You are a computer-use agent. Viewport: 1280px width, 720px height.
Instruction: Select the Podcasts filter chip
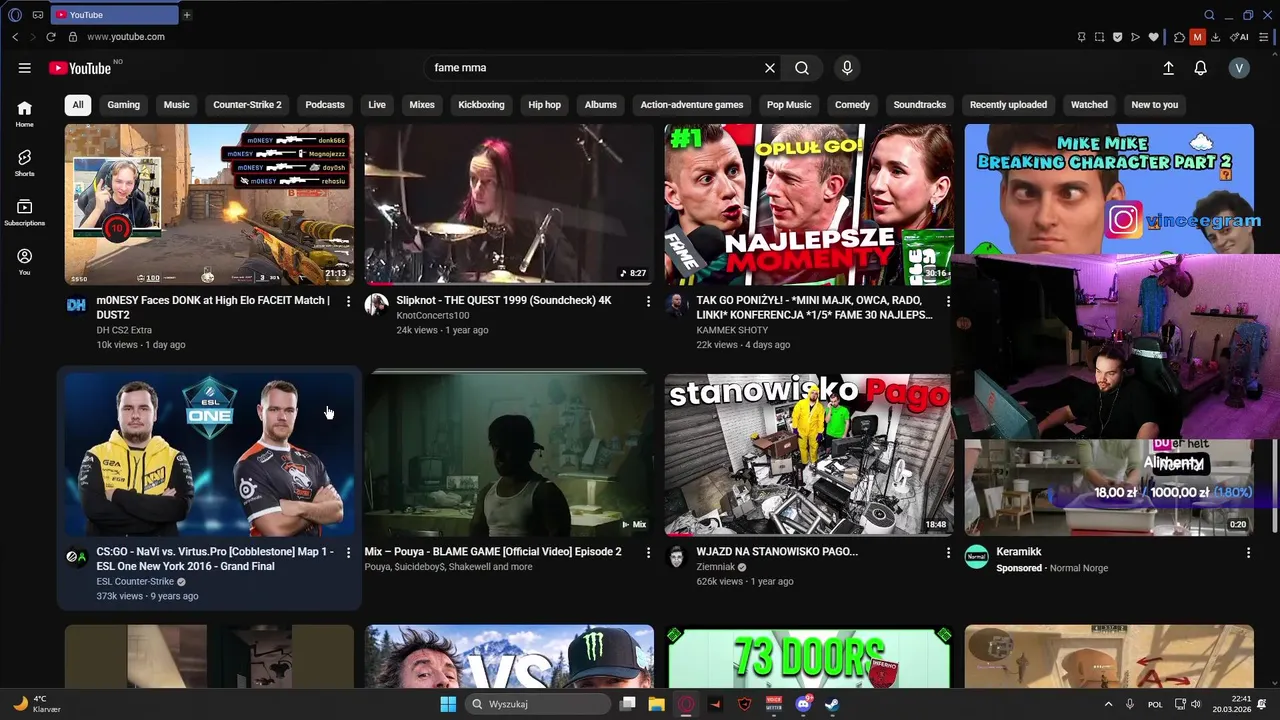325,104
